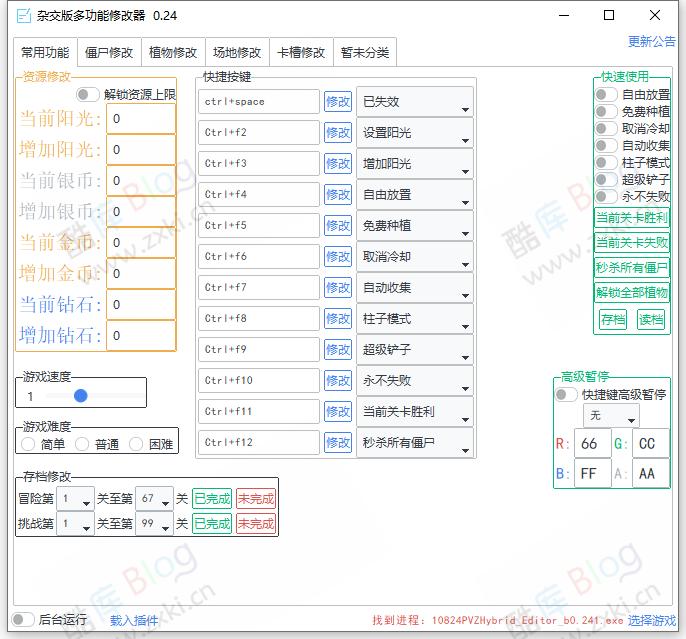The height and width of the screenshot is (639, 686).
Task: Open the 已失效 hotkey function dropdown
Action: pyautogui.click(x=415, y=101)
